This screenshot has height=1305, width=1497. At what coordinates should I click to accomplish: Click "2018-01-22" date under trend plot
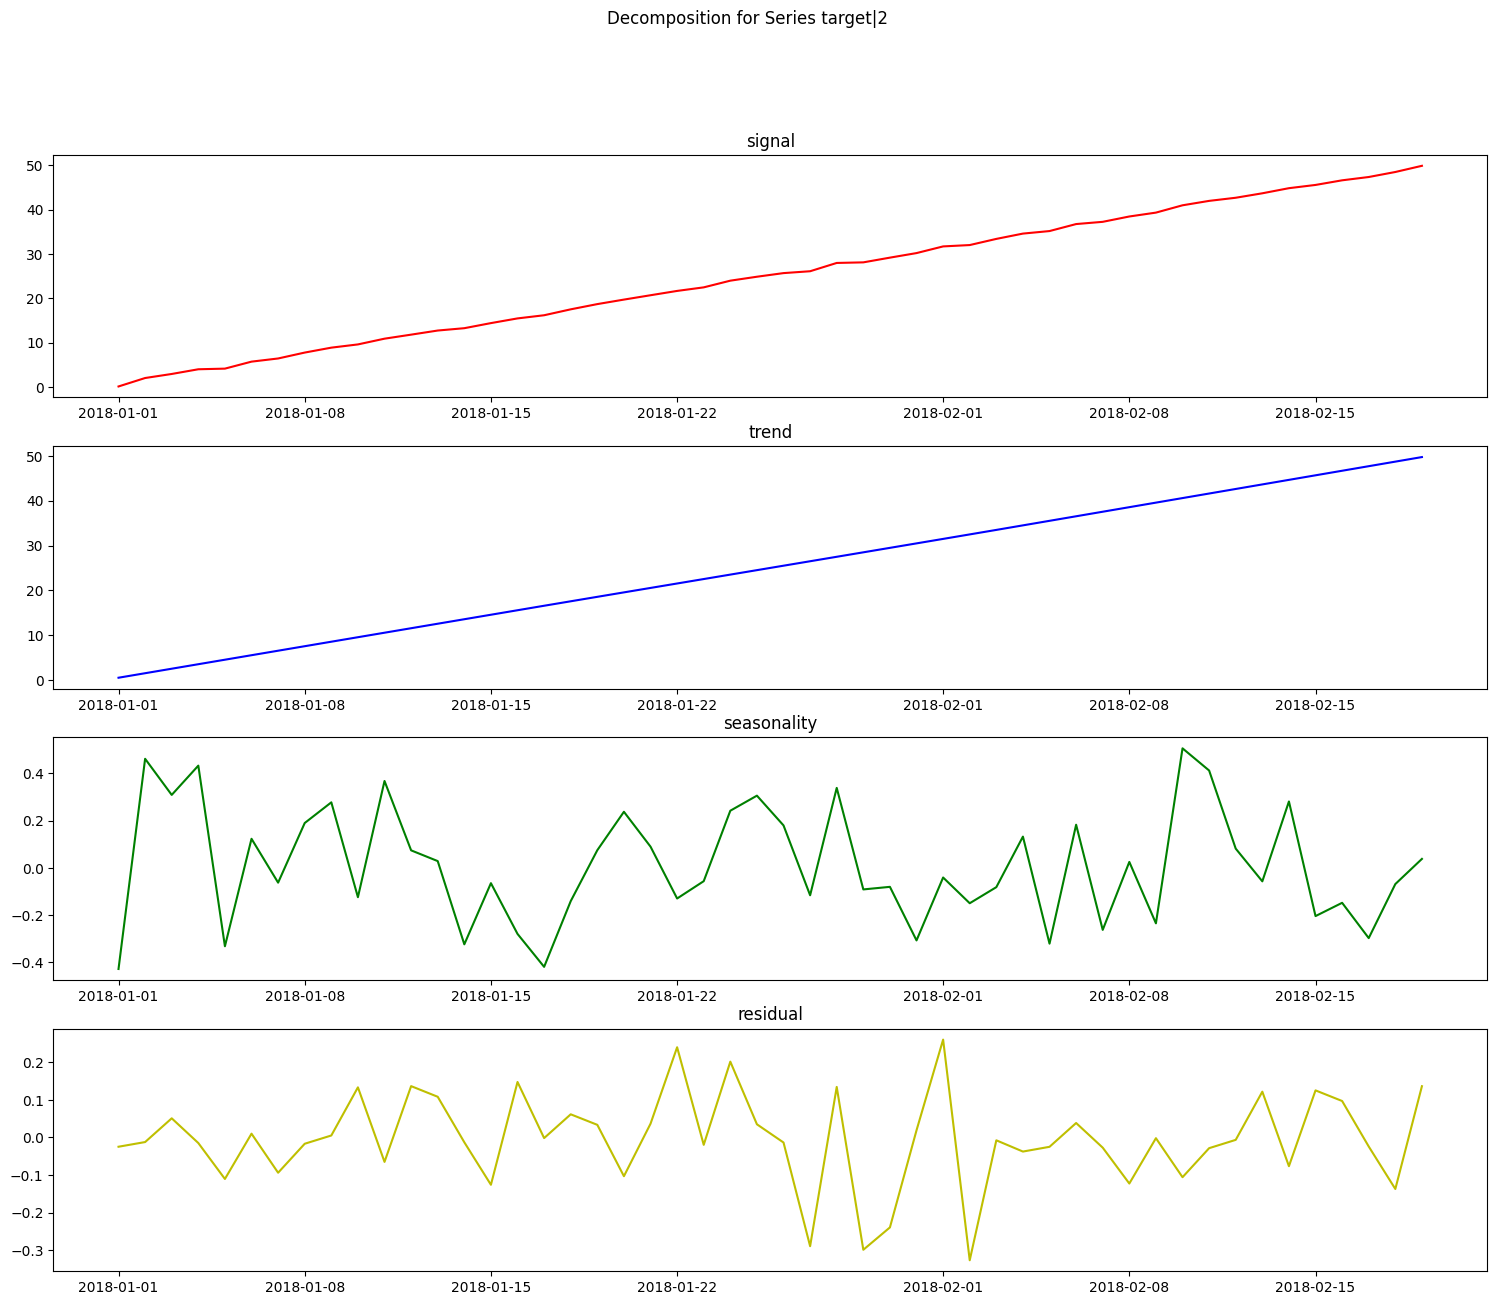[677, 704]
